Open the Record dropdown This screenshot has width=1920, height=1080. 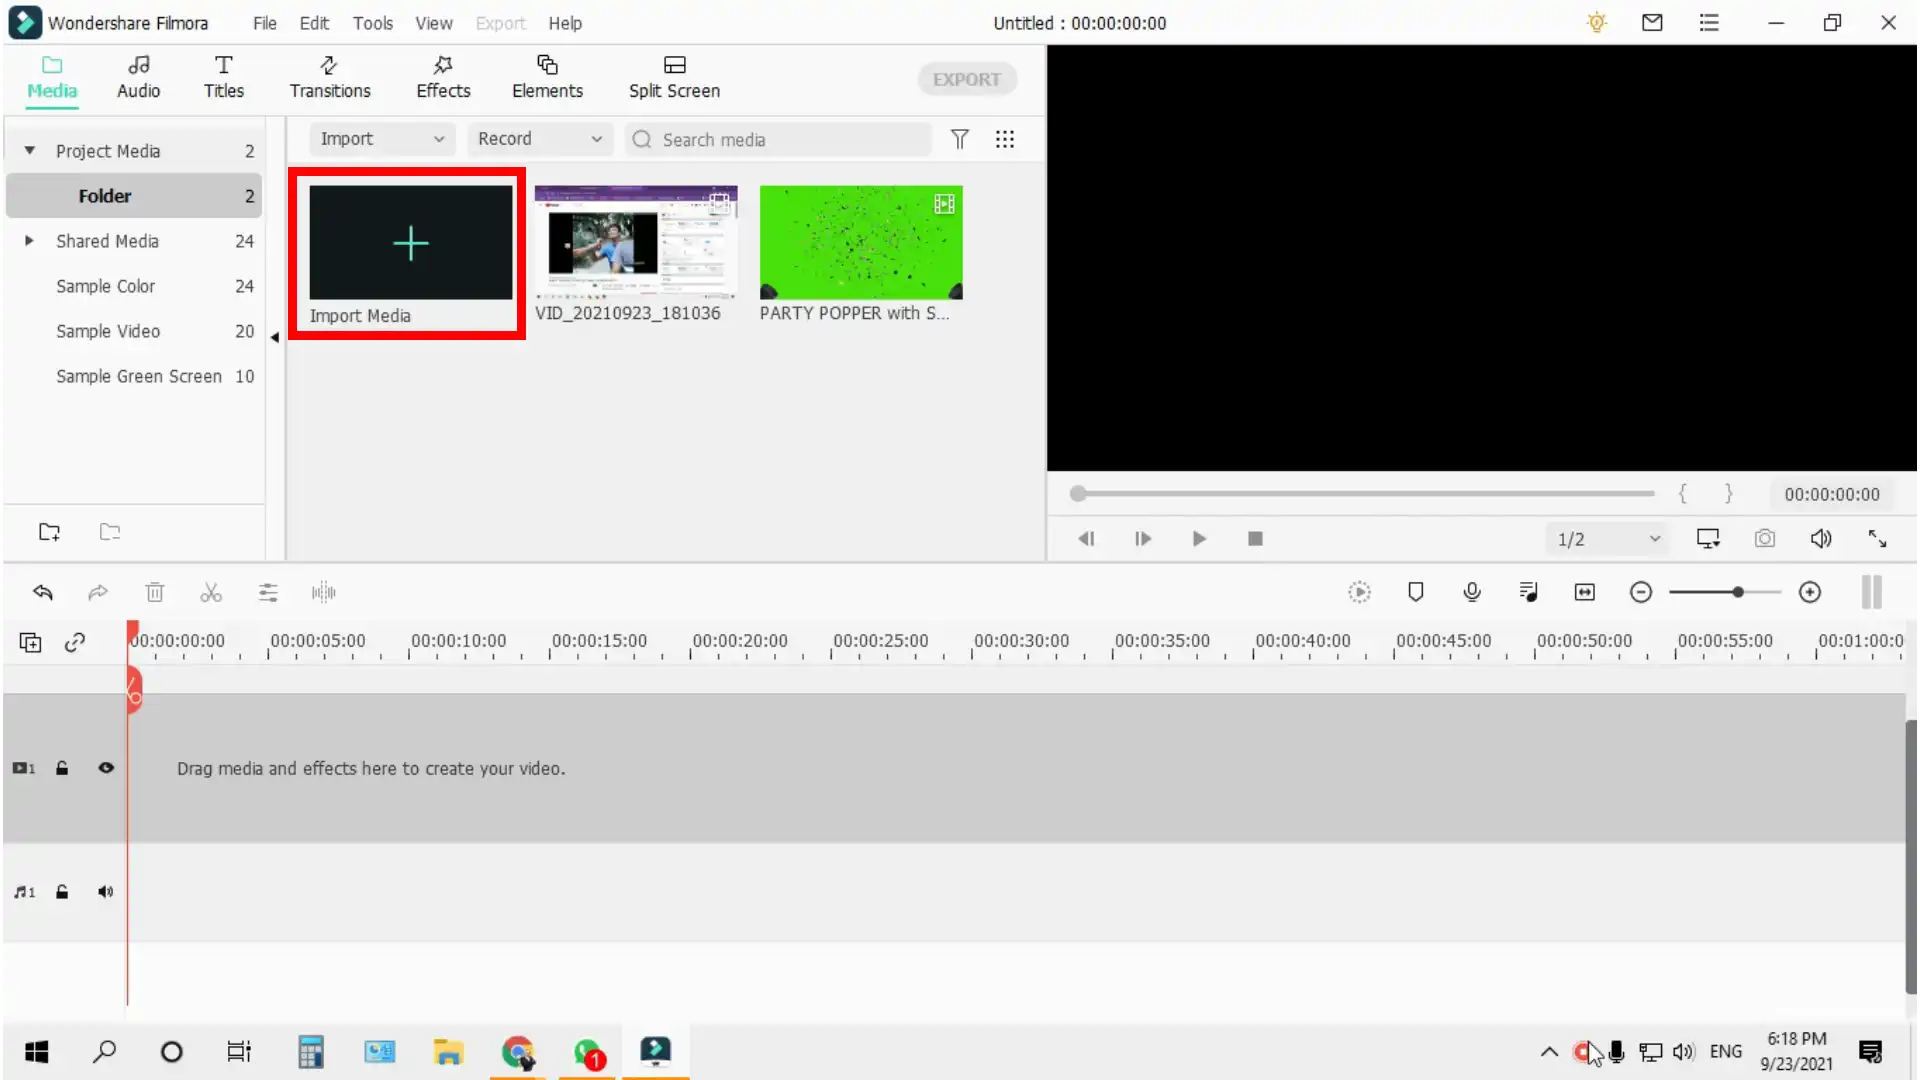[x=539, y=139]
